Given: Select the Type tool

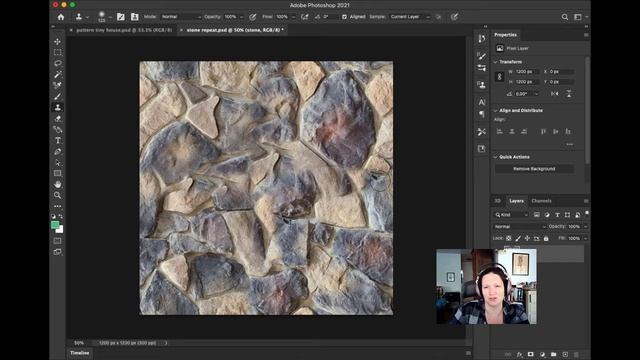Looking at the screenshot, I should tap(58, 140).
